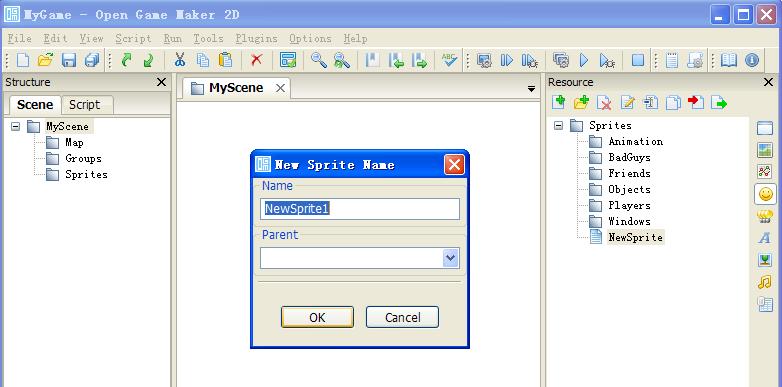Select Sprites folder under MyScene

86,175
